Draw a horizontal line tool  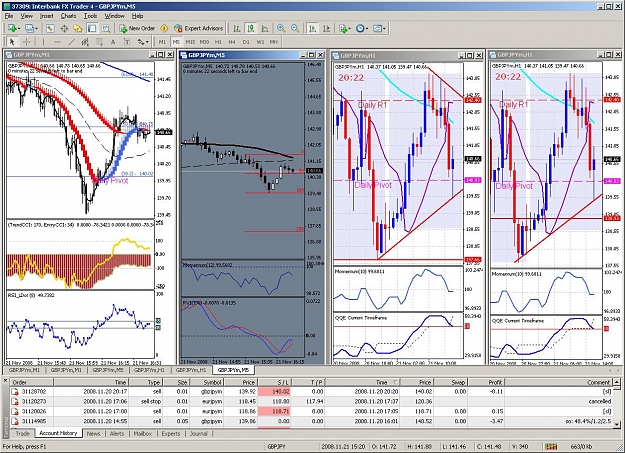tap(57, 41)
